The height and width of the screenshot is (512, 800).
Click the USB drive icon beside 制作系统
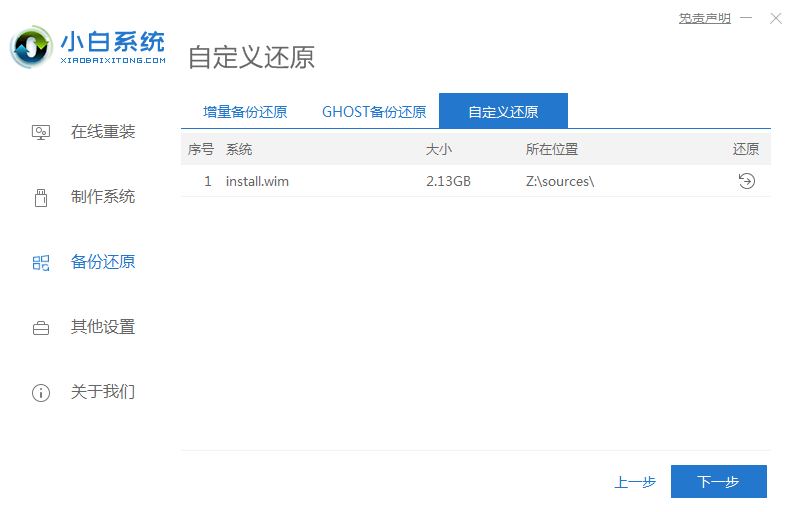click(x=41, y=197)
